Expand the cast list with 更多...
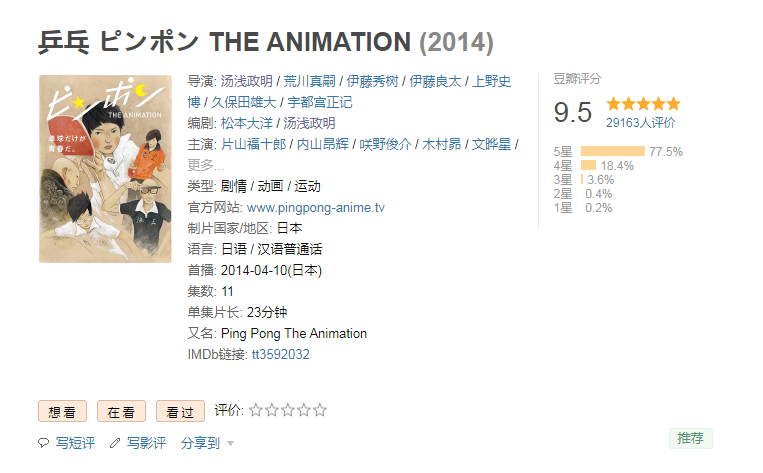This screenshot has width=763, height=473. (206, 165)
